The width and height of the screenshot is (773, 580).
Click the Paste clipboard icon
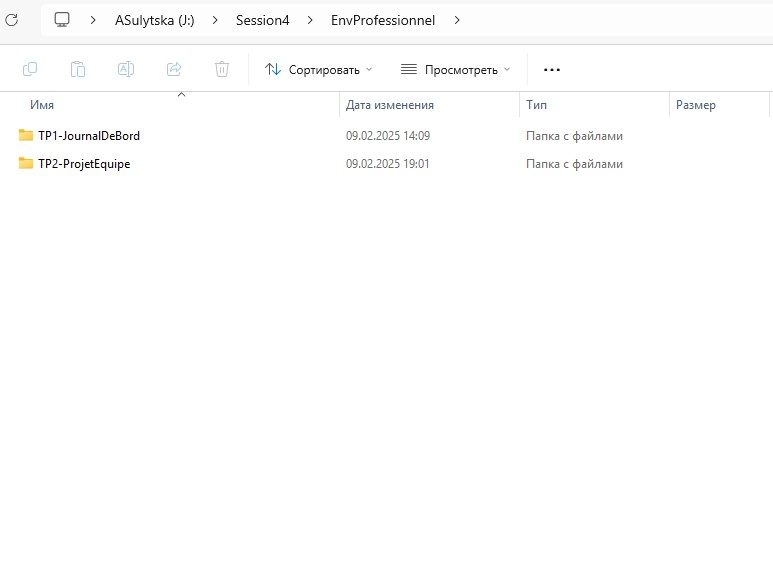tap(78, 69)
